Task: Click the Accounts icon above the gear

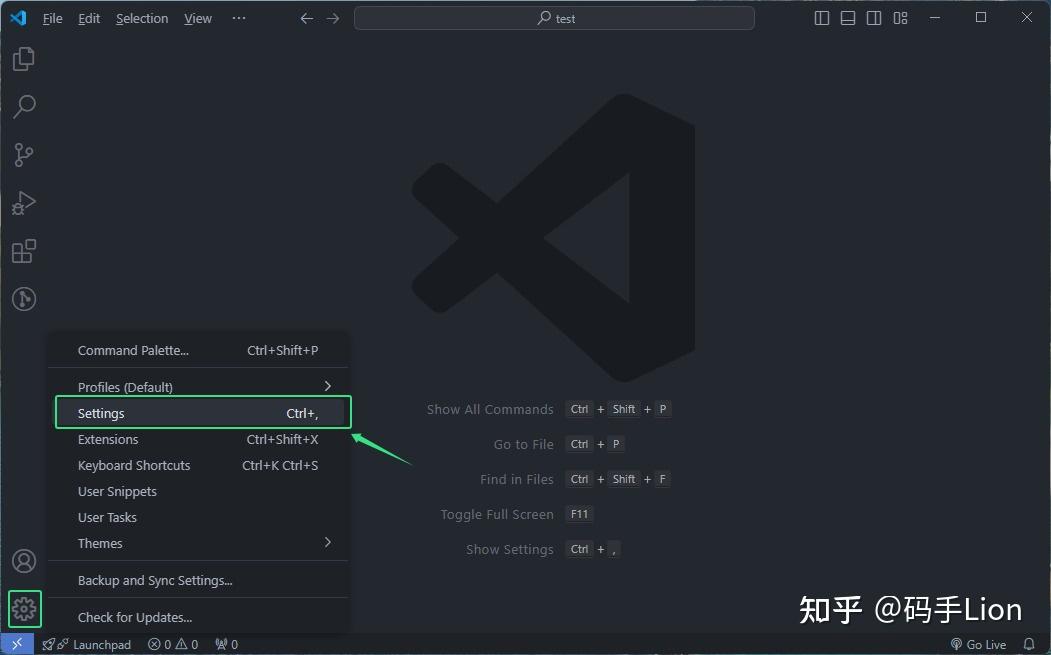Action: 23,561
